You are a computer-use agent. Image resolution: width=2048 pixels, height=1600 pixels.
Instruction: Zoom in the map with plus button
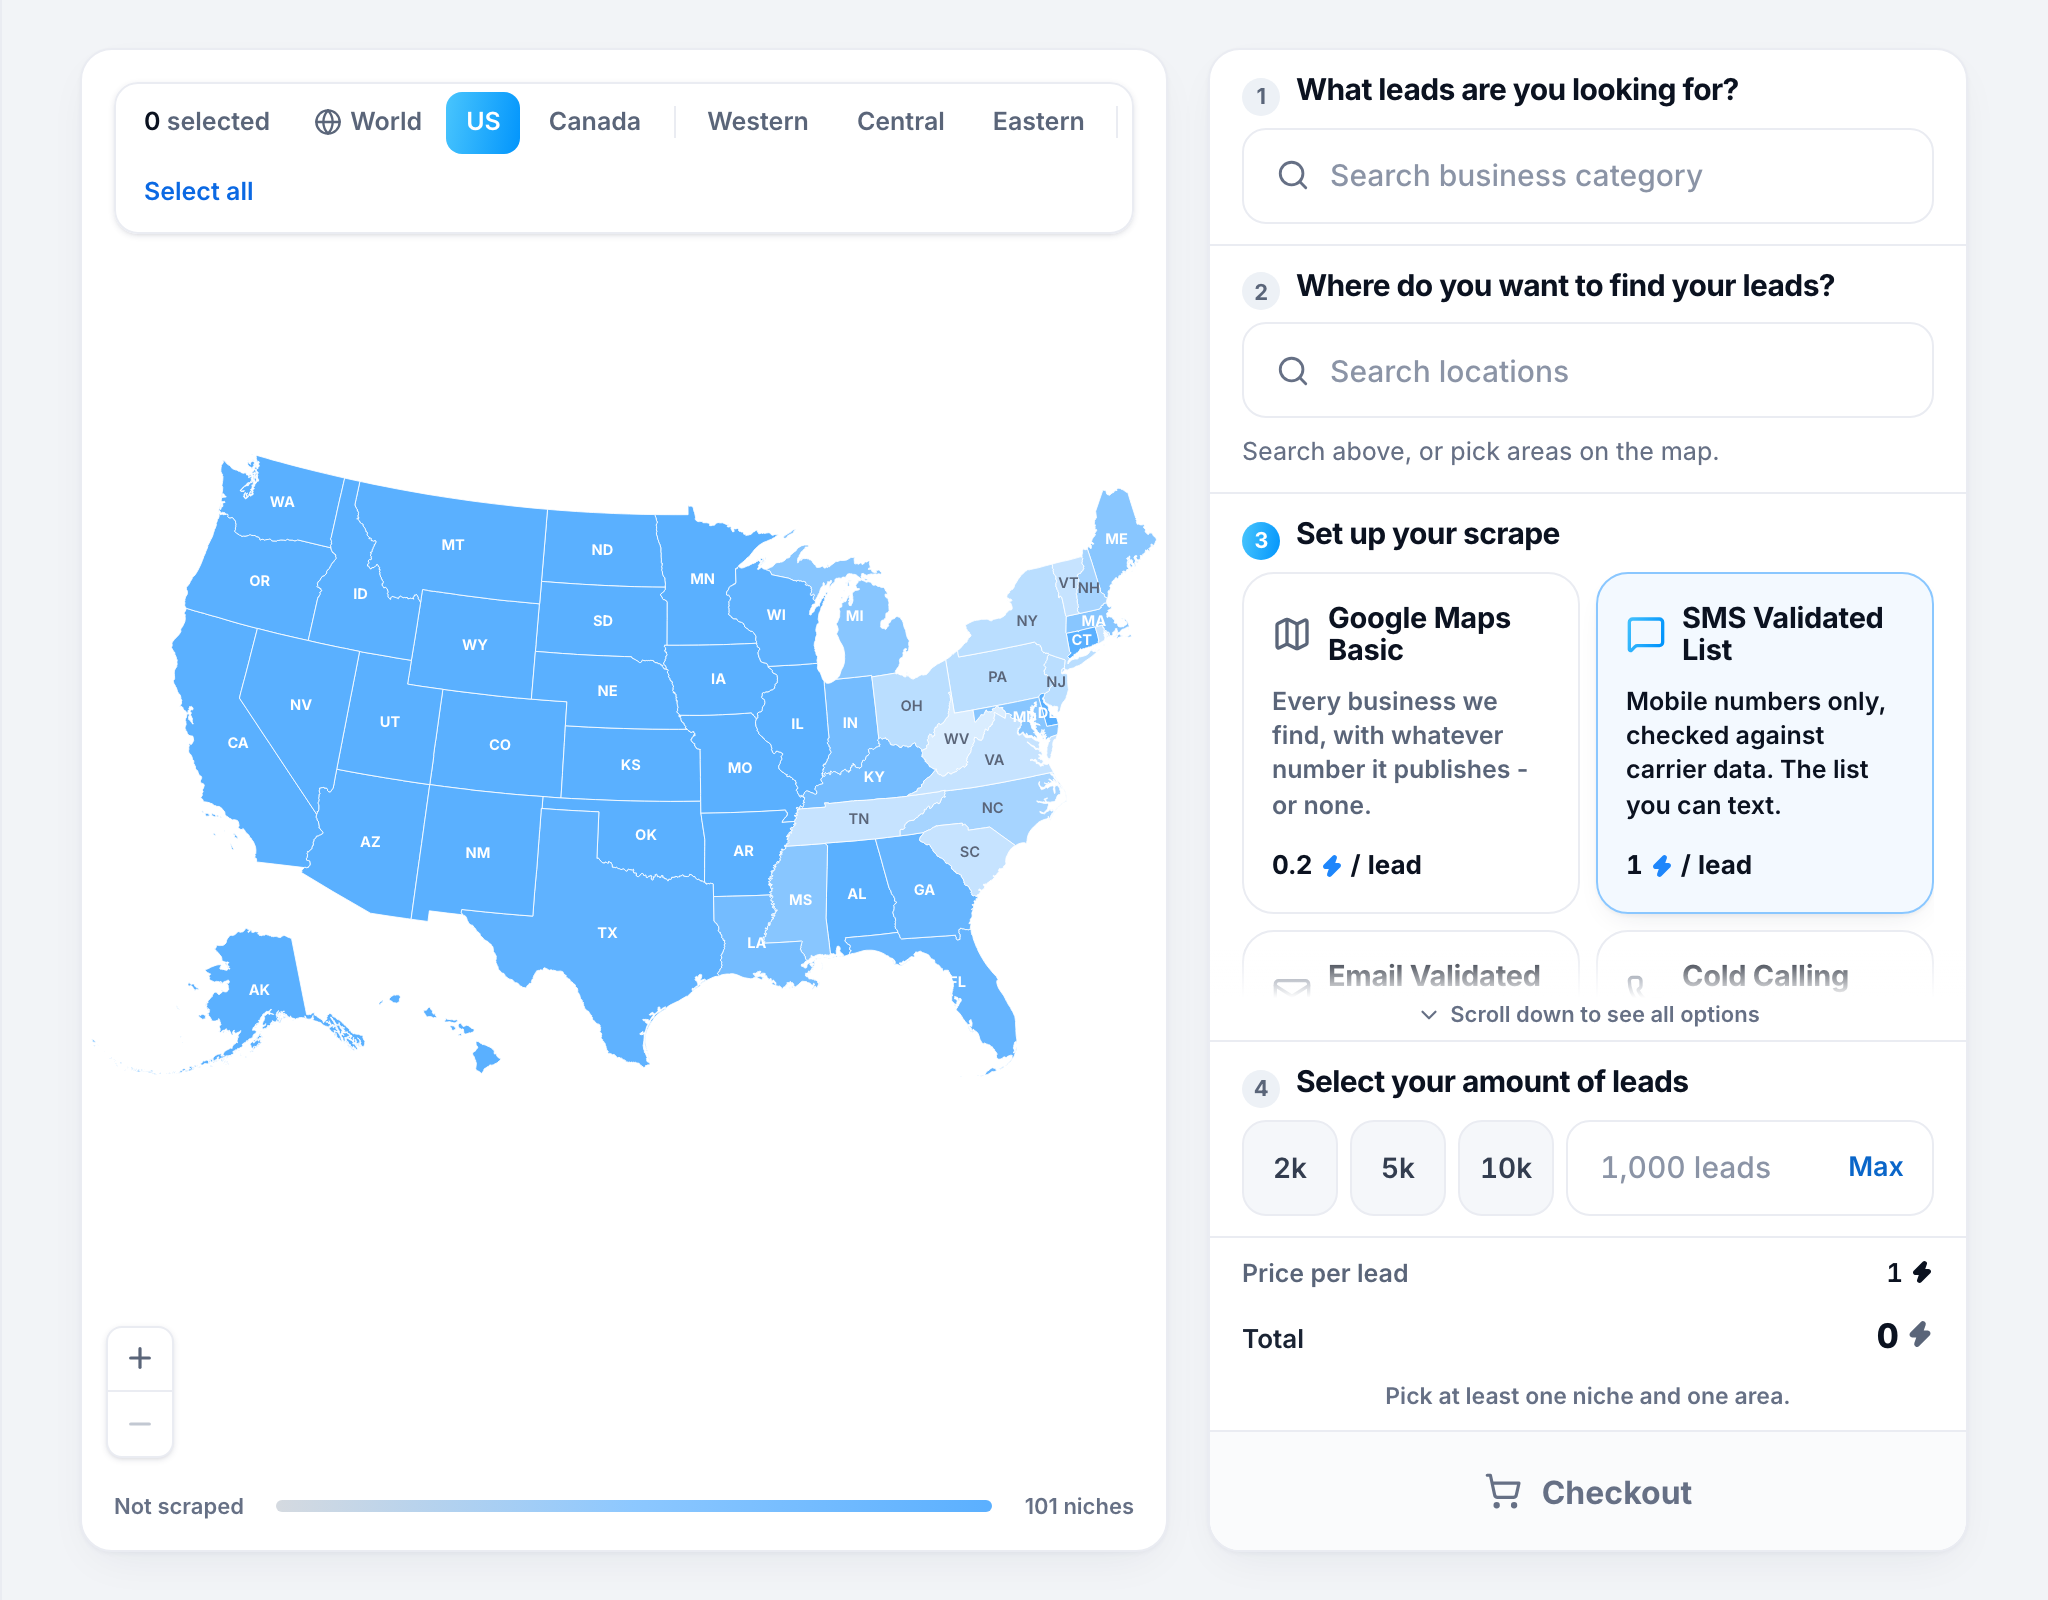pyautogui.click(x=140, y=1358)
